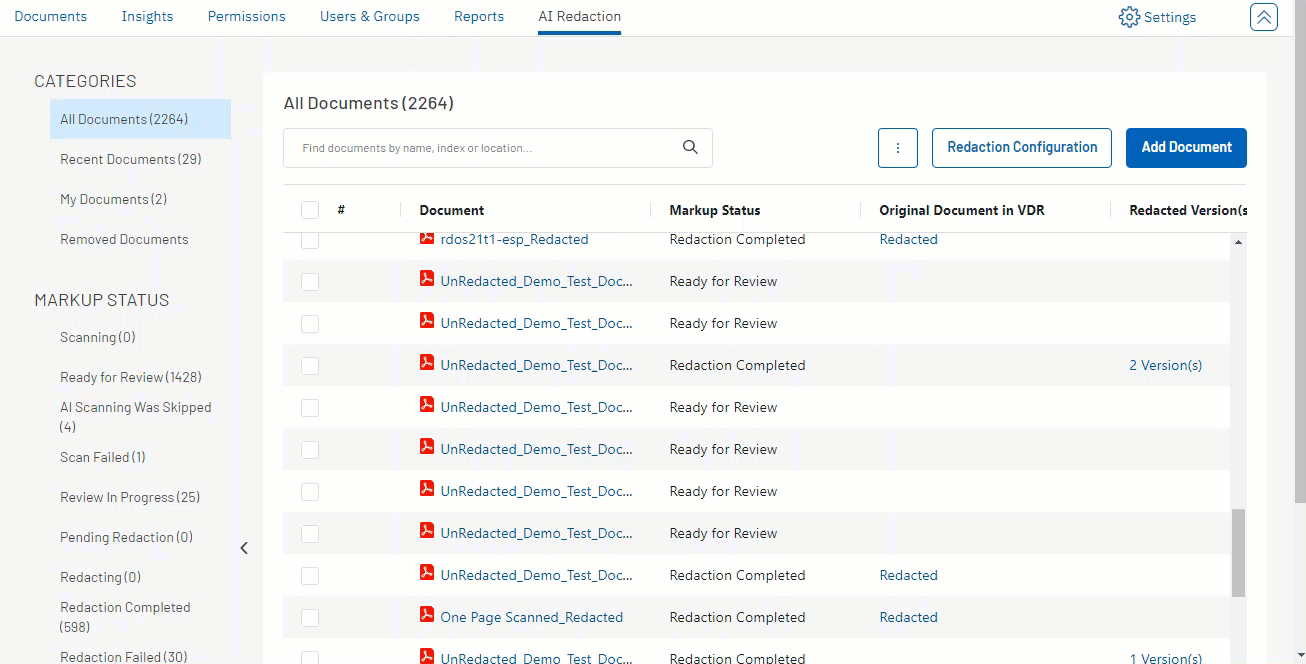
Task: Click Redaction Completed status in rdos21t1 row
Action: tap(737, 239)
